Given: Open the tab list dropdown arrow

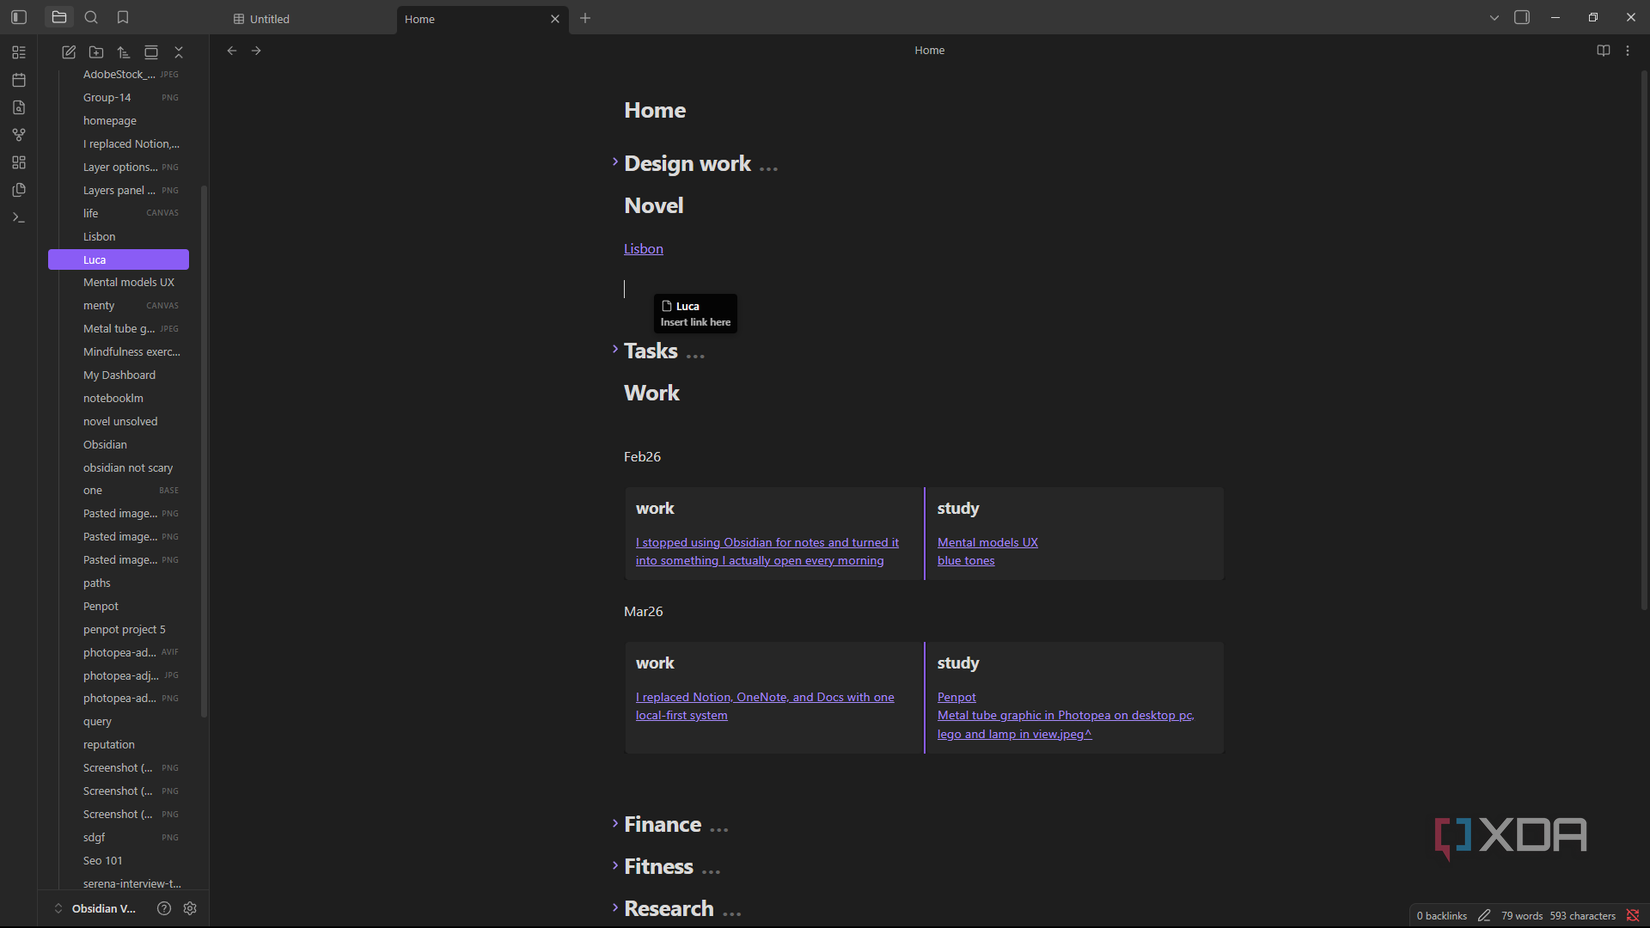Looking at the screenshot, I should point(1493,17).
